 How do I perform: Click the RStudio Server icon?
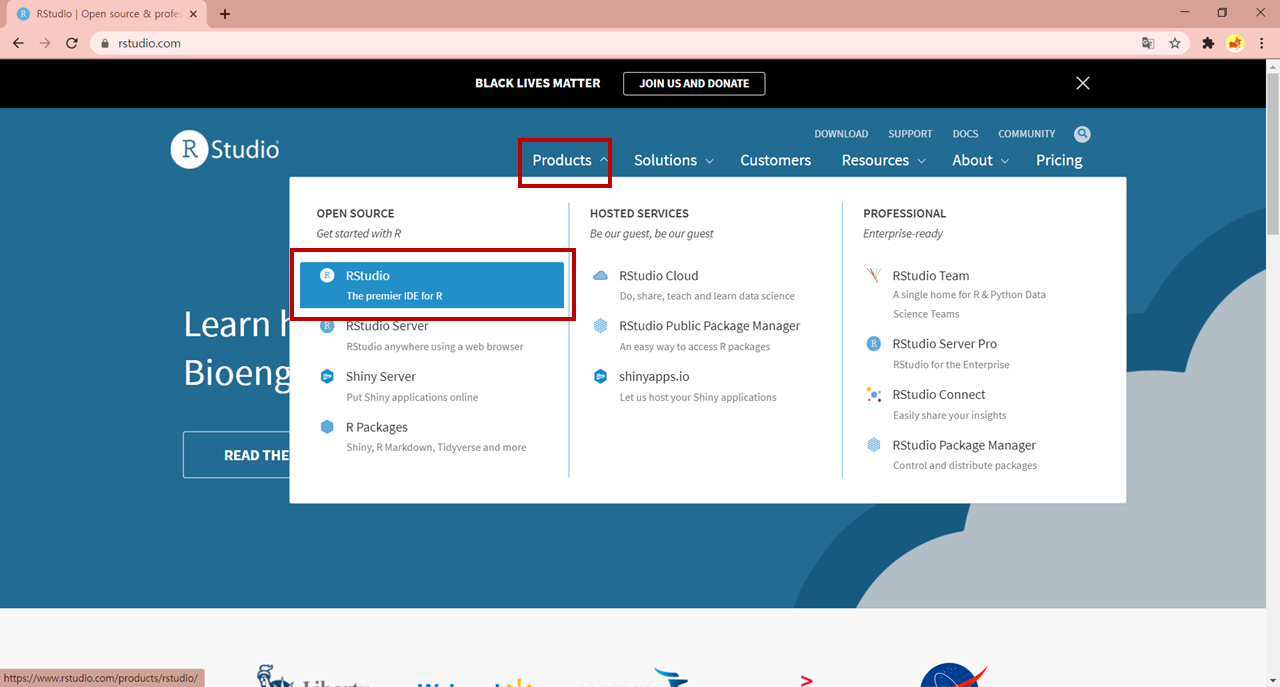coord(327,326)
